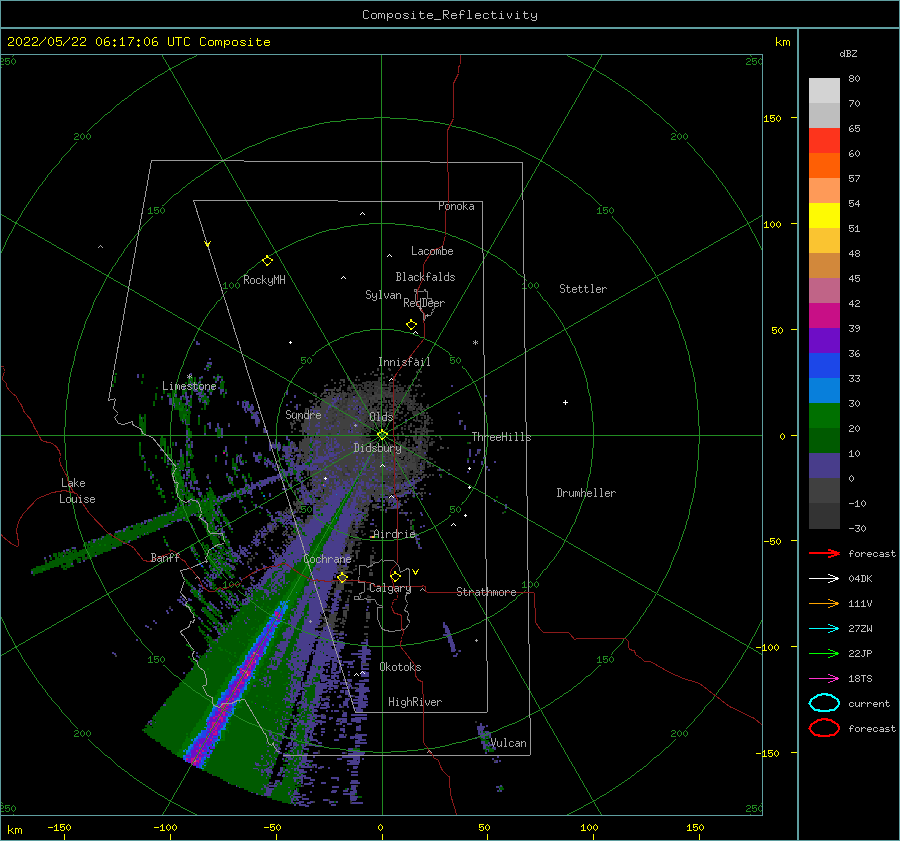
Task: Click the Sylvan label on map
Action: tap(383, 295)
